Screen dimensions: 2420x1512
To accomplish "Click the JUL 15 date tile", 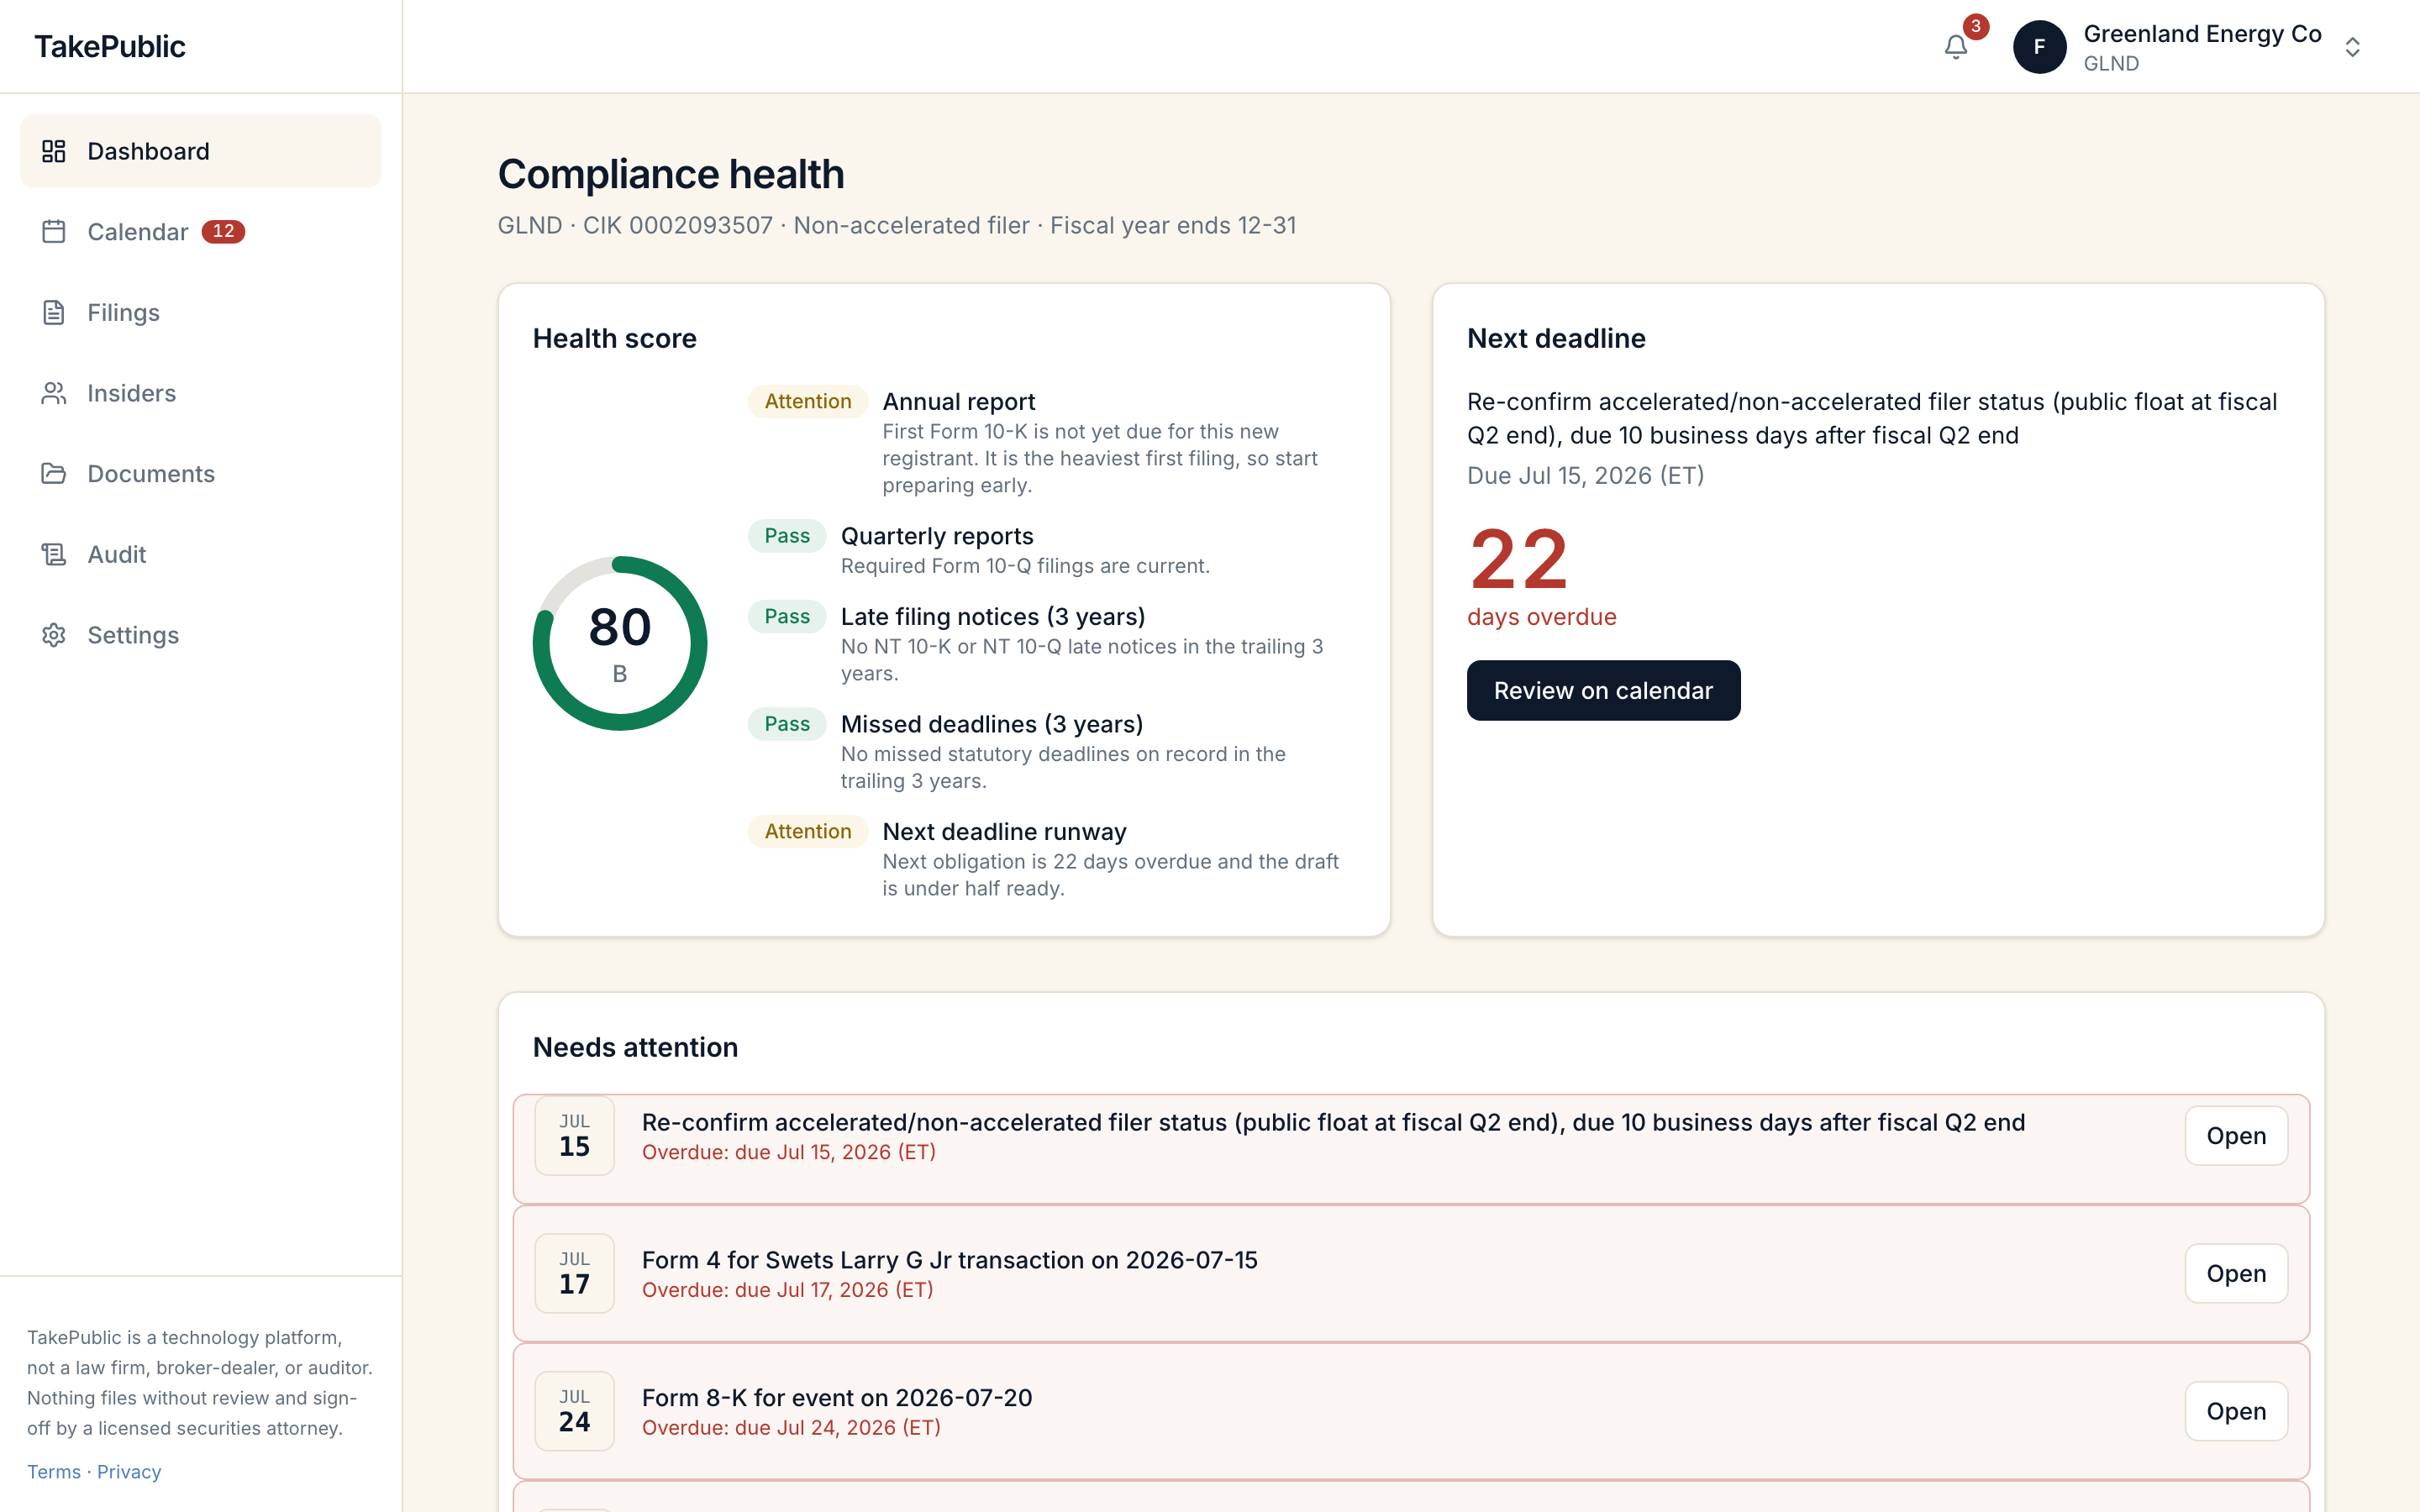I will pyautogui.click(x=574, y=1136).
